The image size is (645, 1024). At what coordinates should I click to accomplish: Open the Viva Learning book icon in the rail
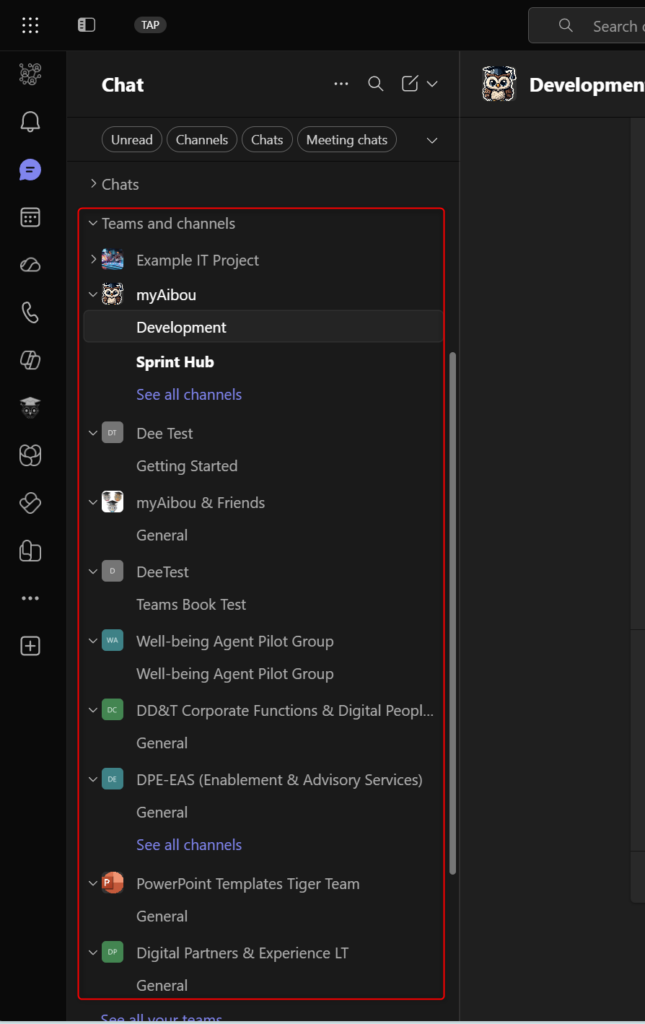[30, 551]
